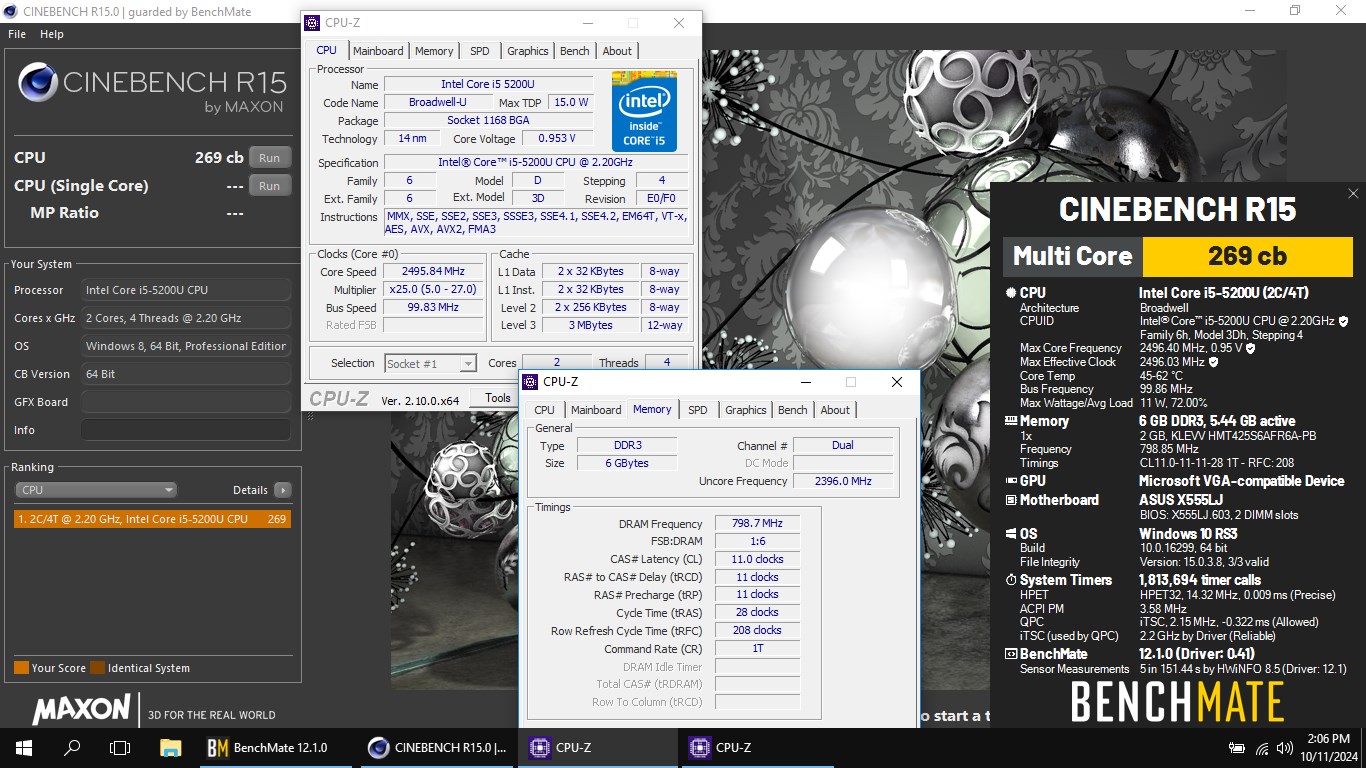The image size is (1366, 768).
Task: Switch to Mainboard tab in CPU-Z processor window
Action: coord(378,51)
